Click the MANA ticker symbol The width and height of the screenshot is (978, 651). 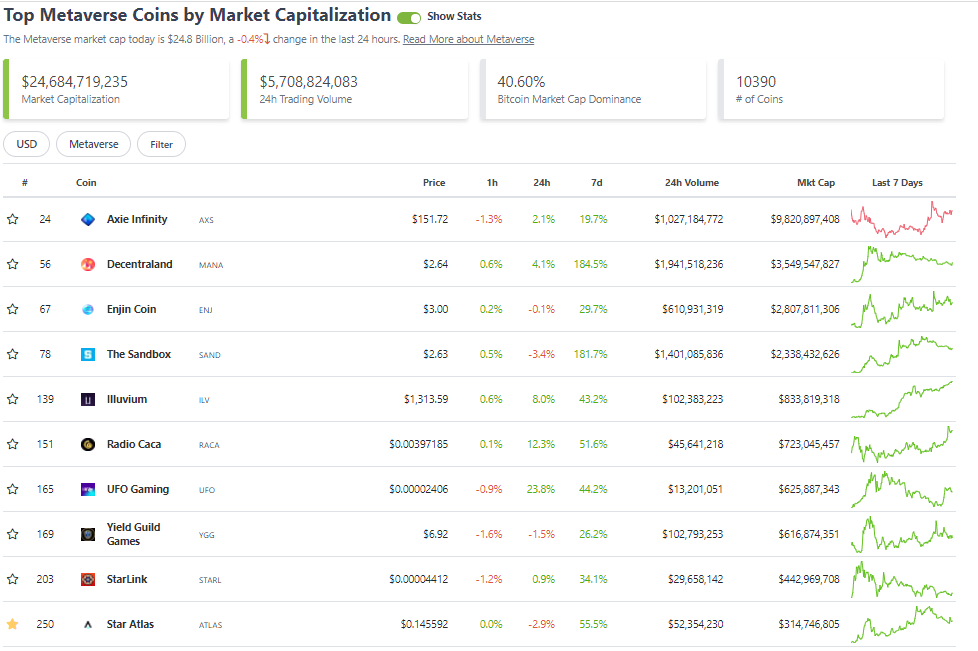[211, 265]
